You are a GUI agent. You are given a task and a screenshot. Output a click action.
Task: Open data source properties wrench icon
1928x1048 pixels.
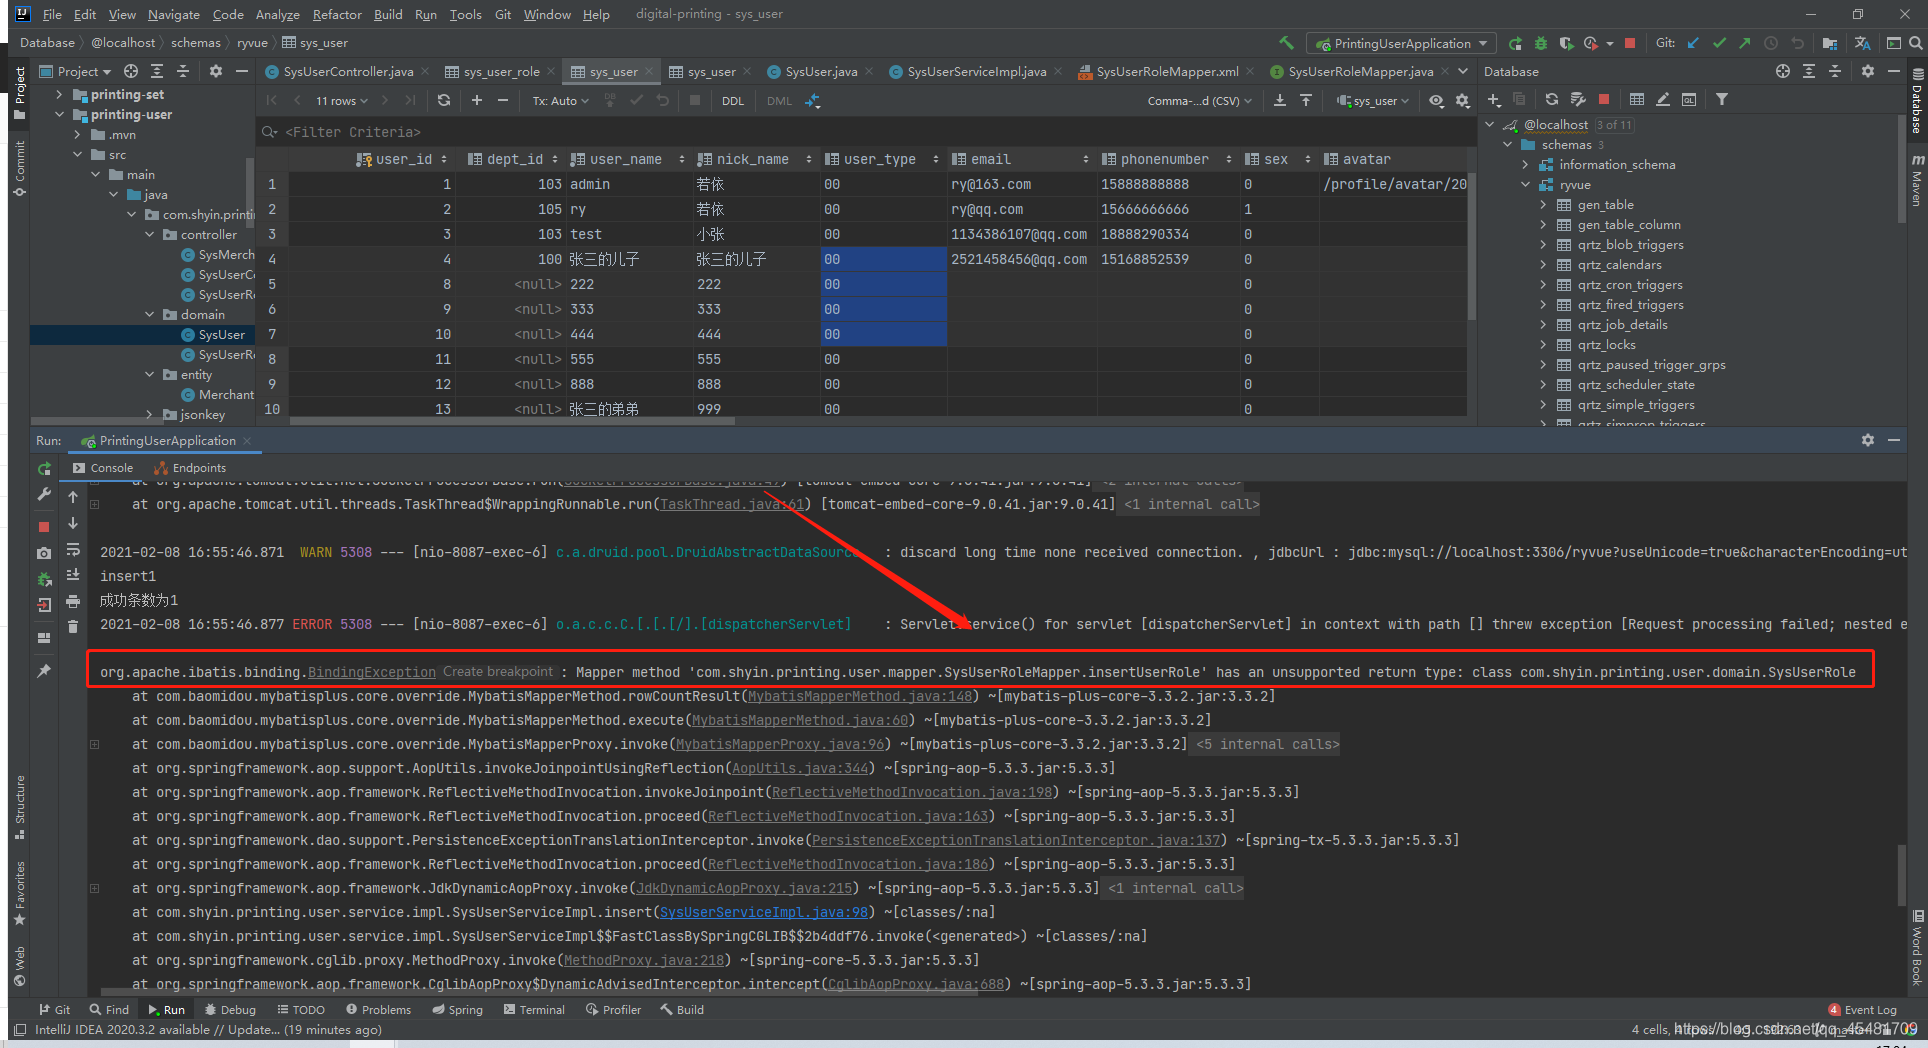click(1578, 99)
